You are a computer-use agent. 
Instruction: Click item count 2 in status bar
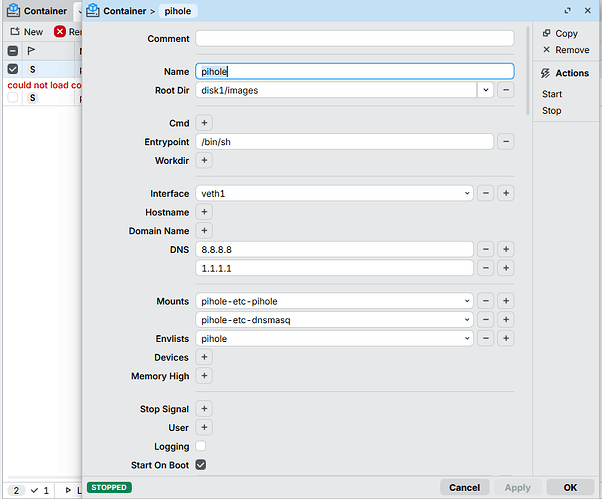coord(16,490)
